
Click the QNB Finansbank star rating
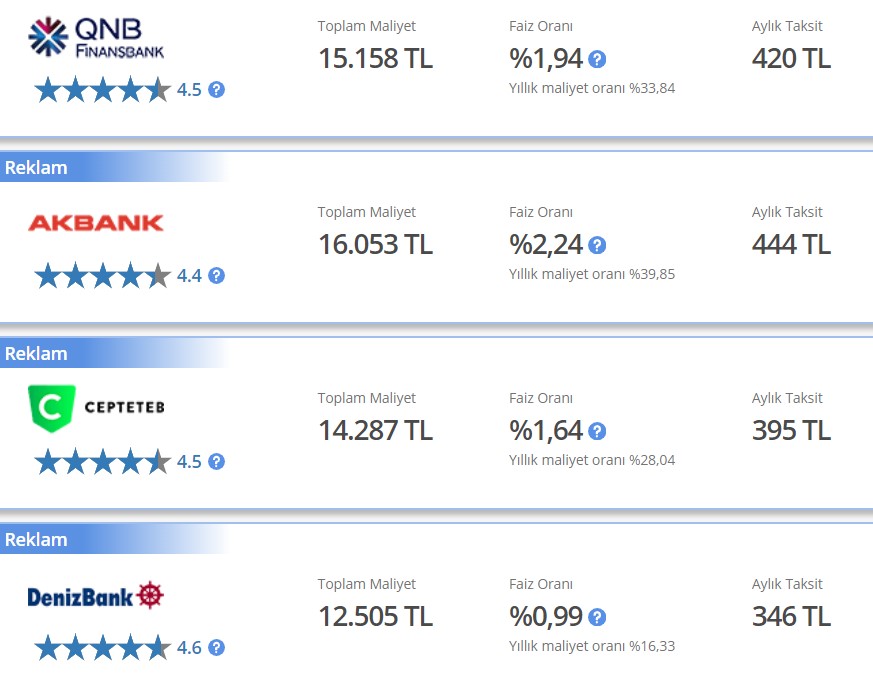coord(102,90)
